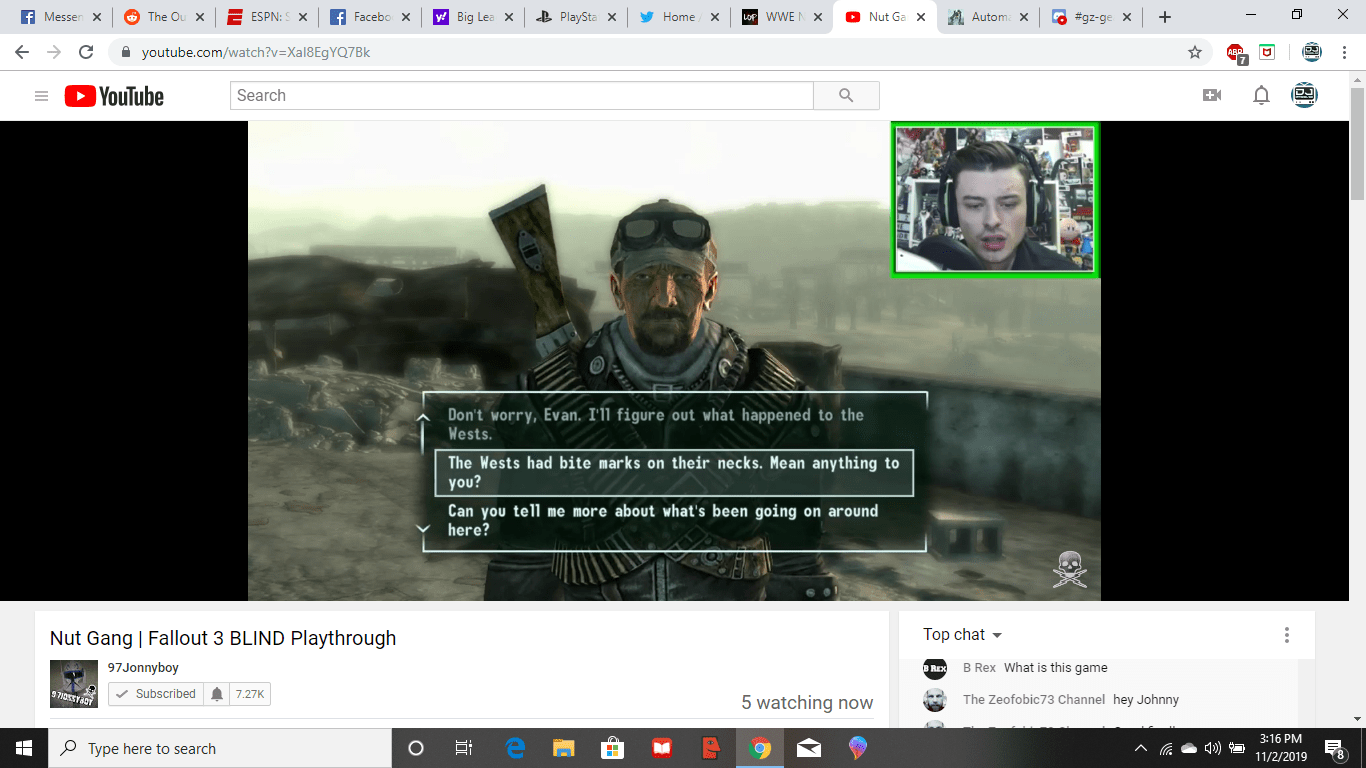Switch to the Twitter Home tab
This screenshot has height=768, width=1366.
[x=678, y=17]
